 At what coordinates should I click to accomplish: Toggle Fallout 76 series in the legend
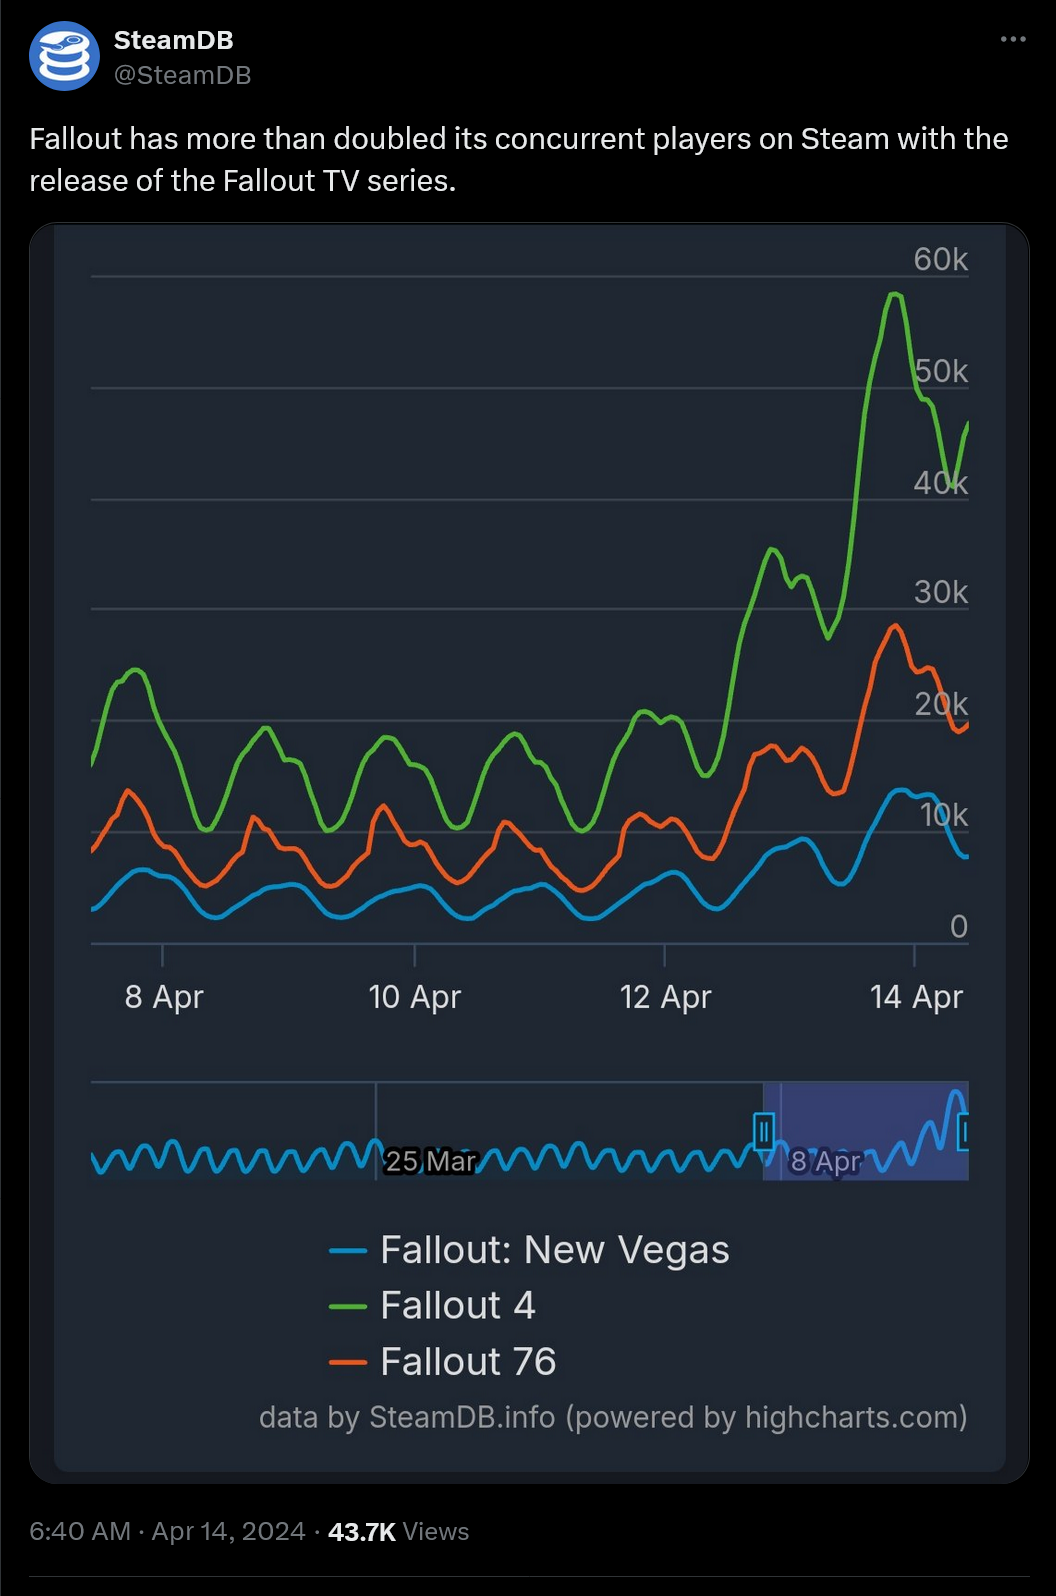coord(469,1361)
